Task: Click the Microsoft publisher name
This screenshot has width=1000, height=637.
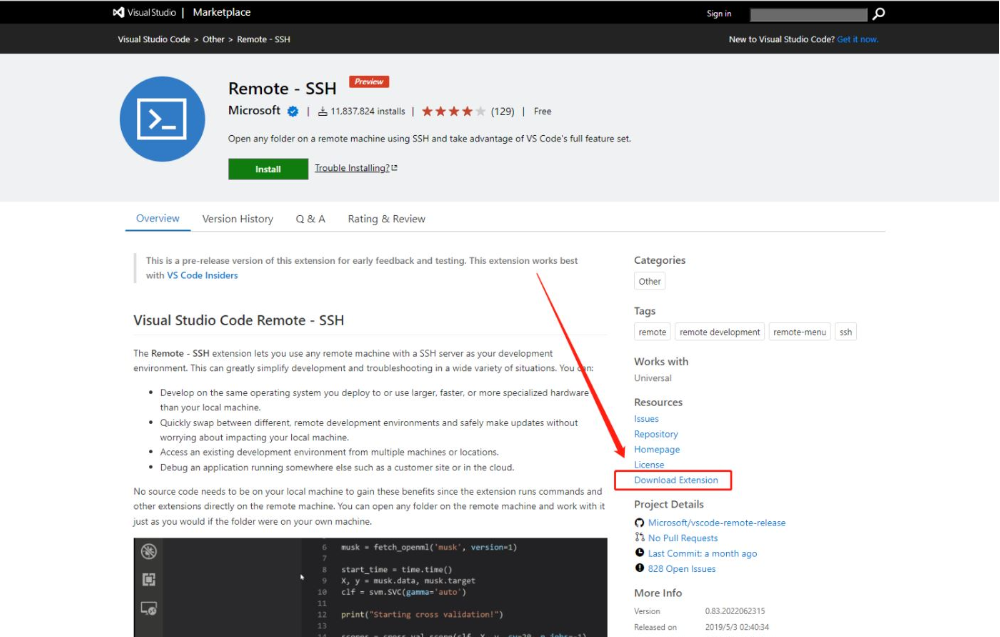Action: click(x=254, y=110)
